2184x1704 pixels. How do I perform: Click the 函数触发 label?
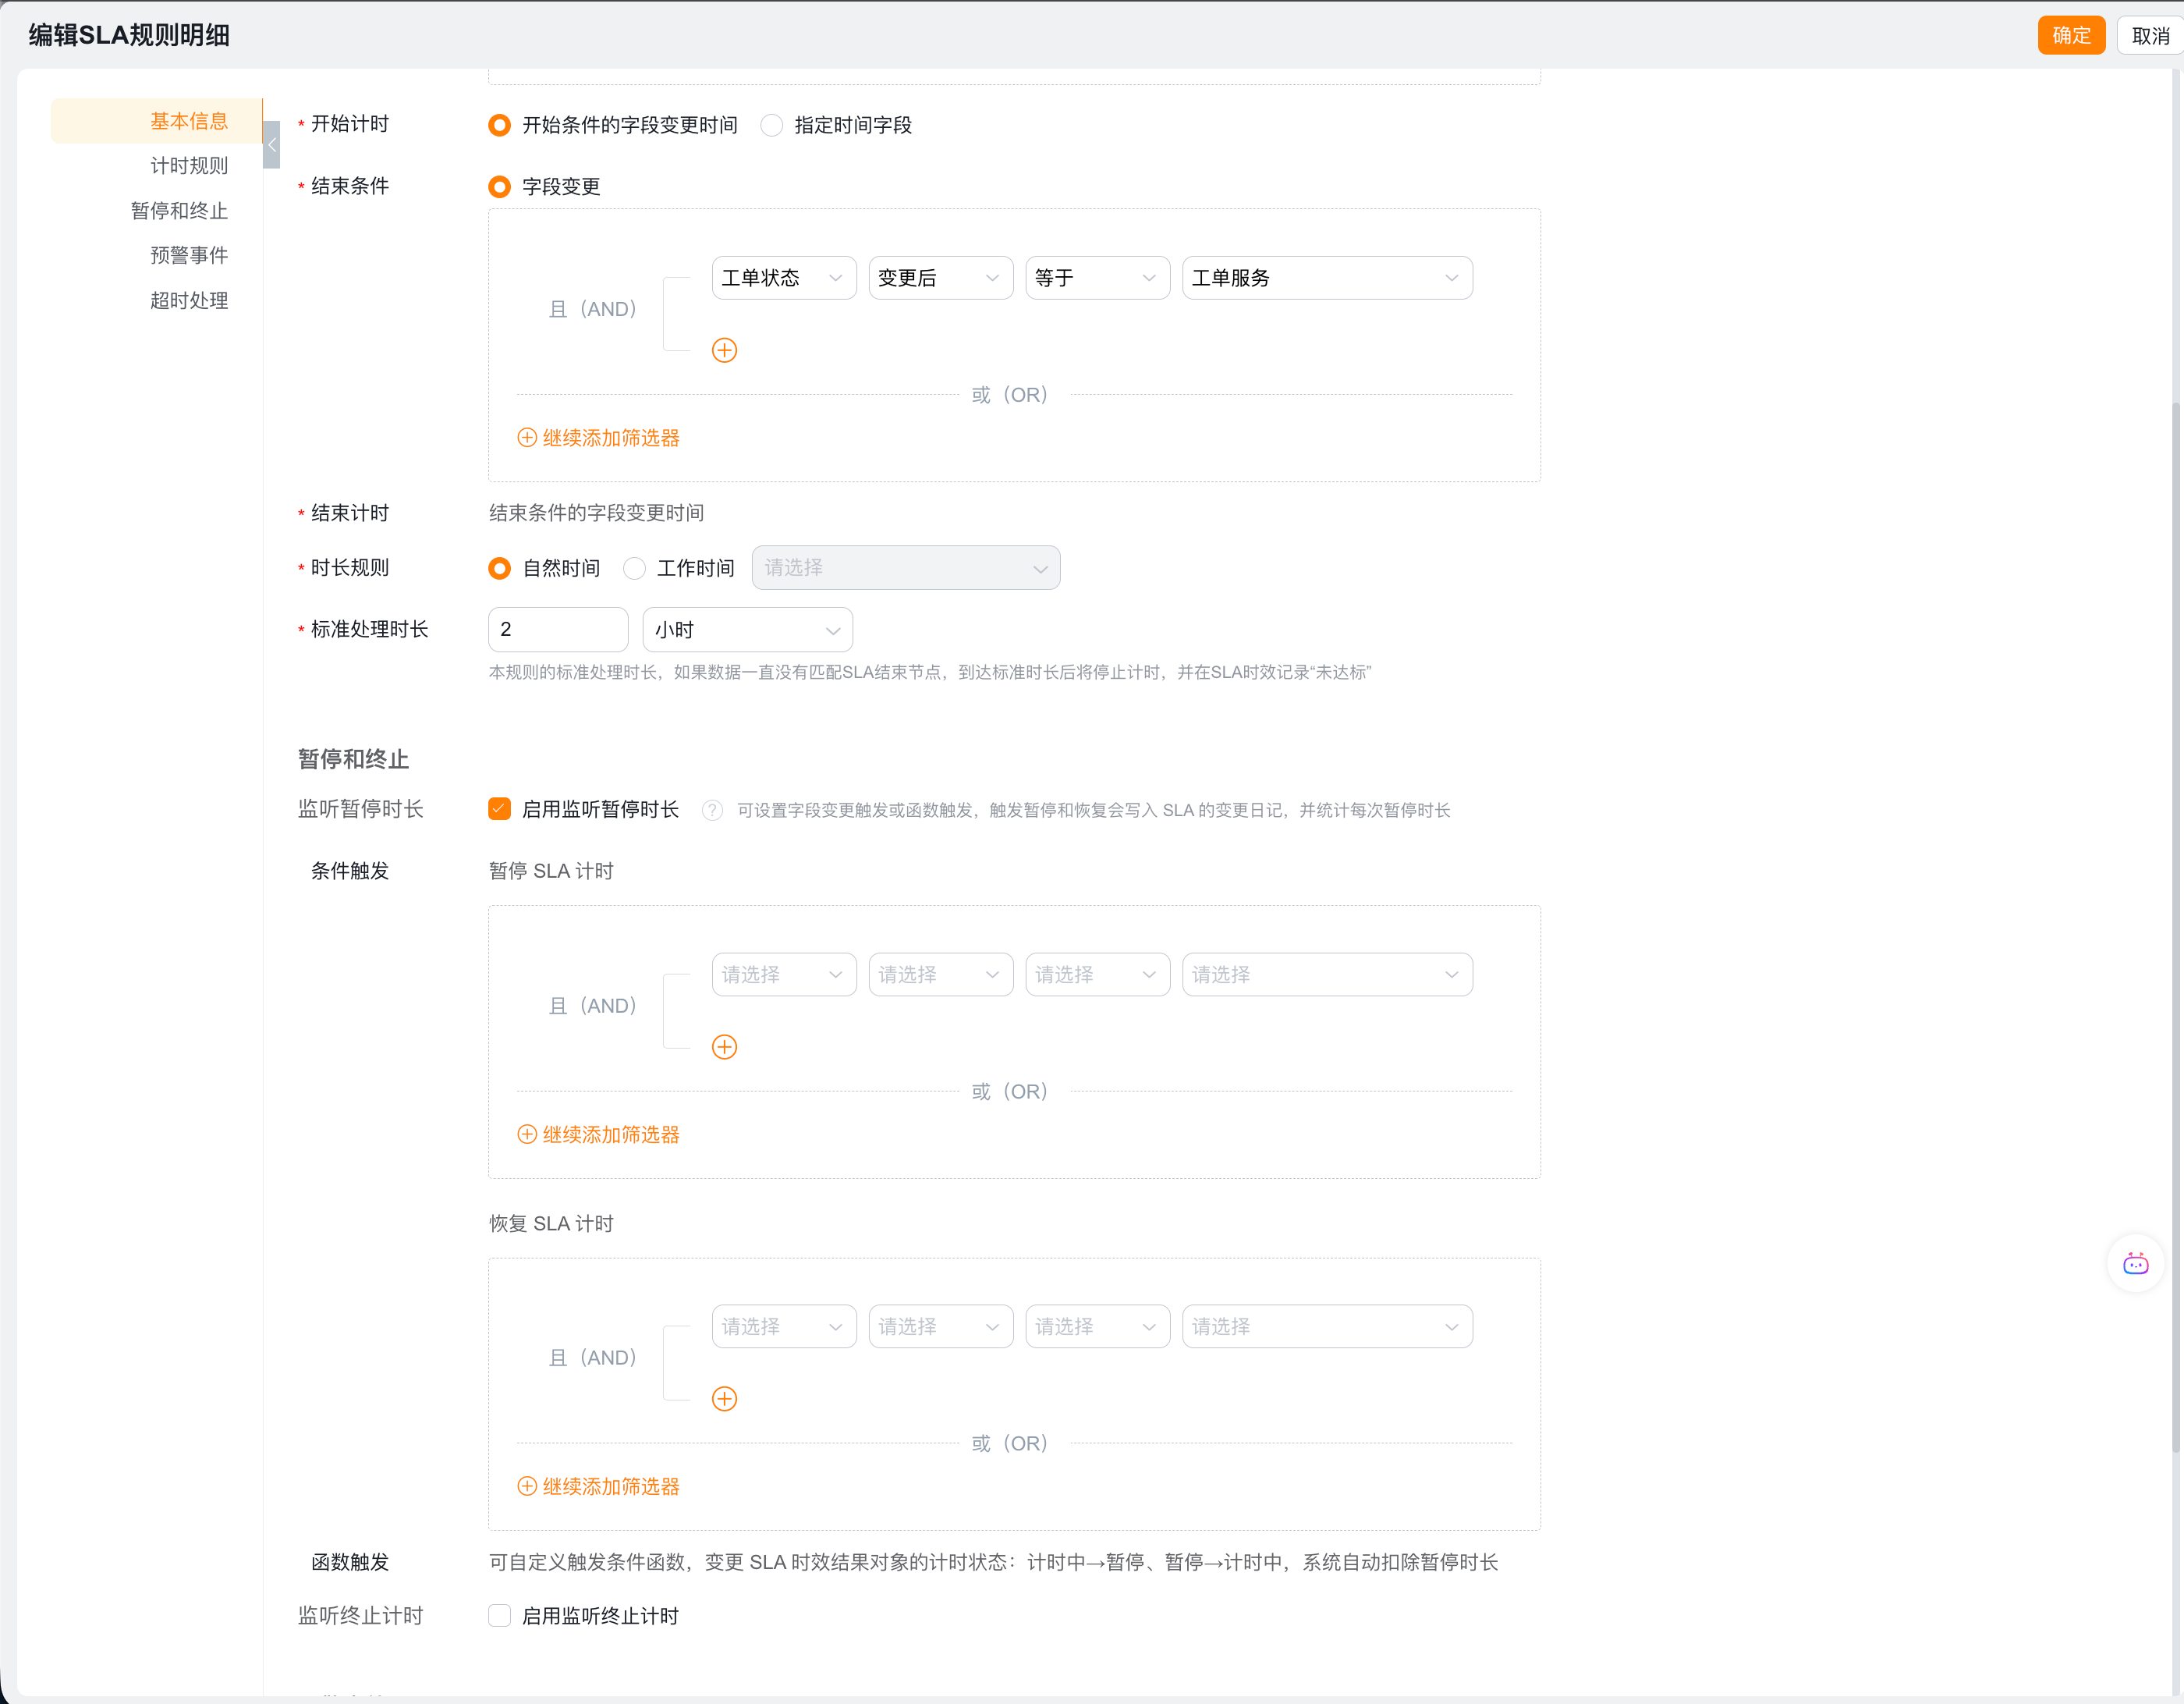350,1562
